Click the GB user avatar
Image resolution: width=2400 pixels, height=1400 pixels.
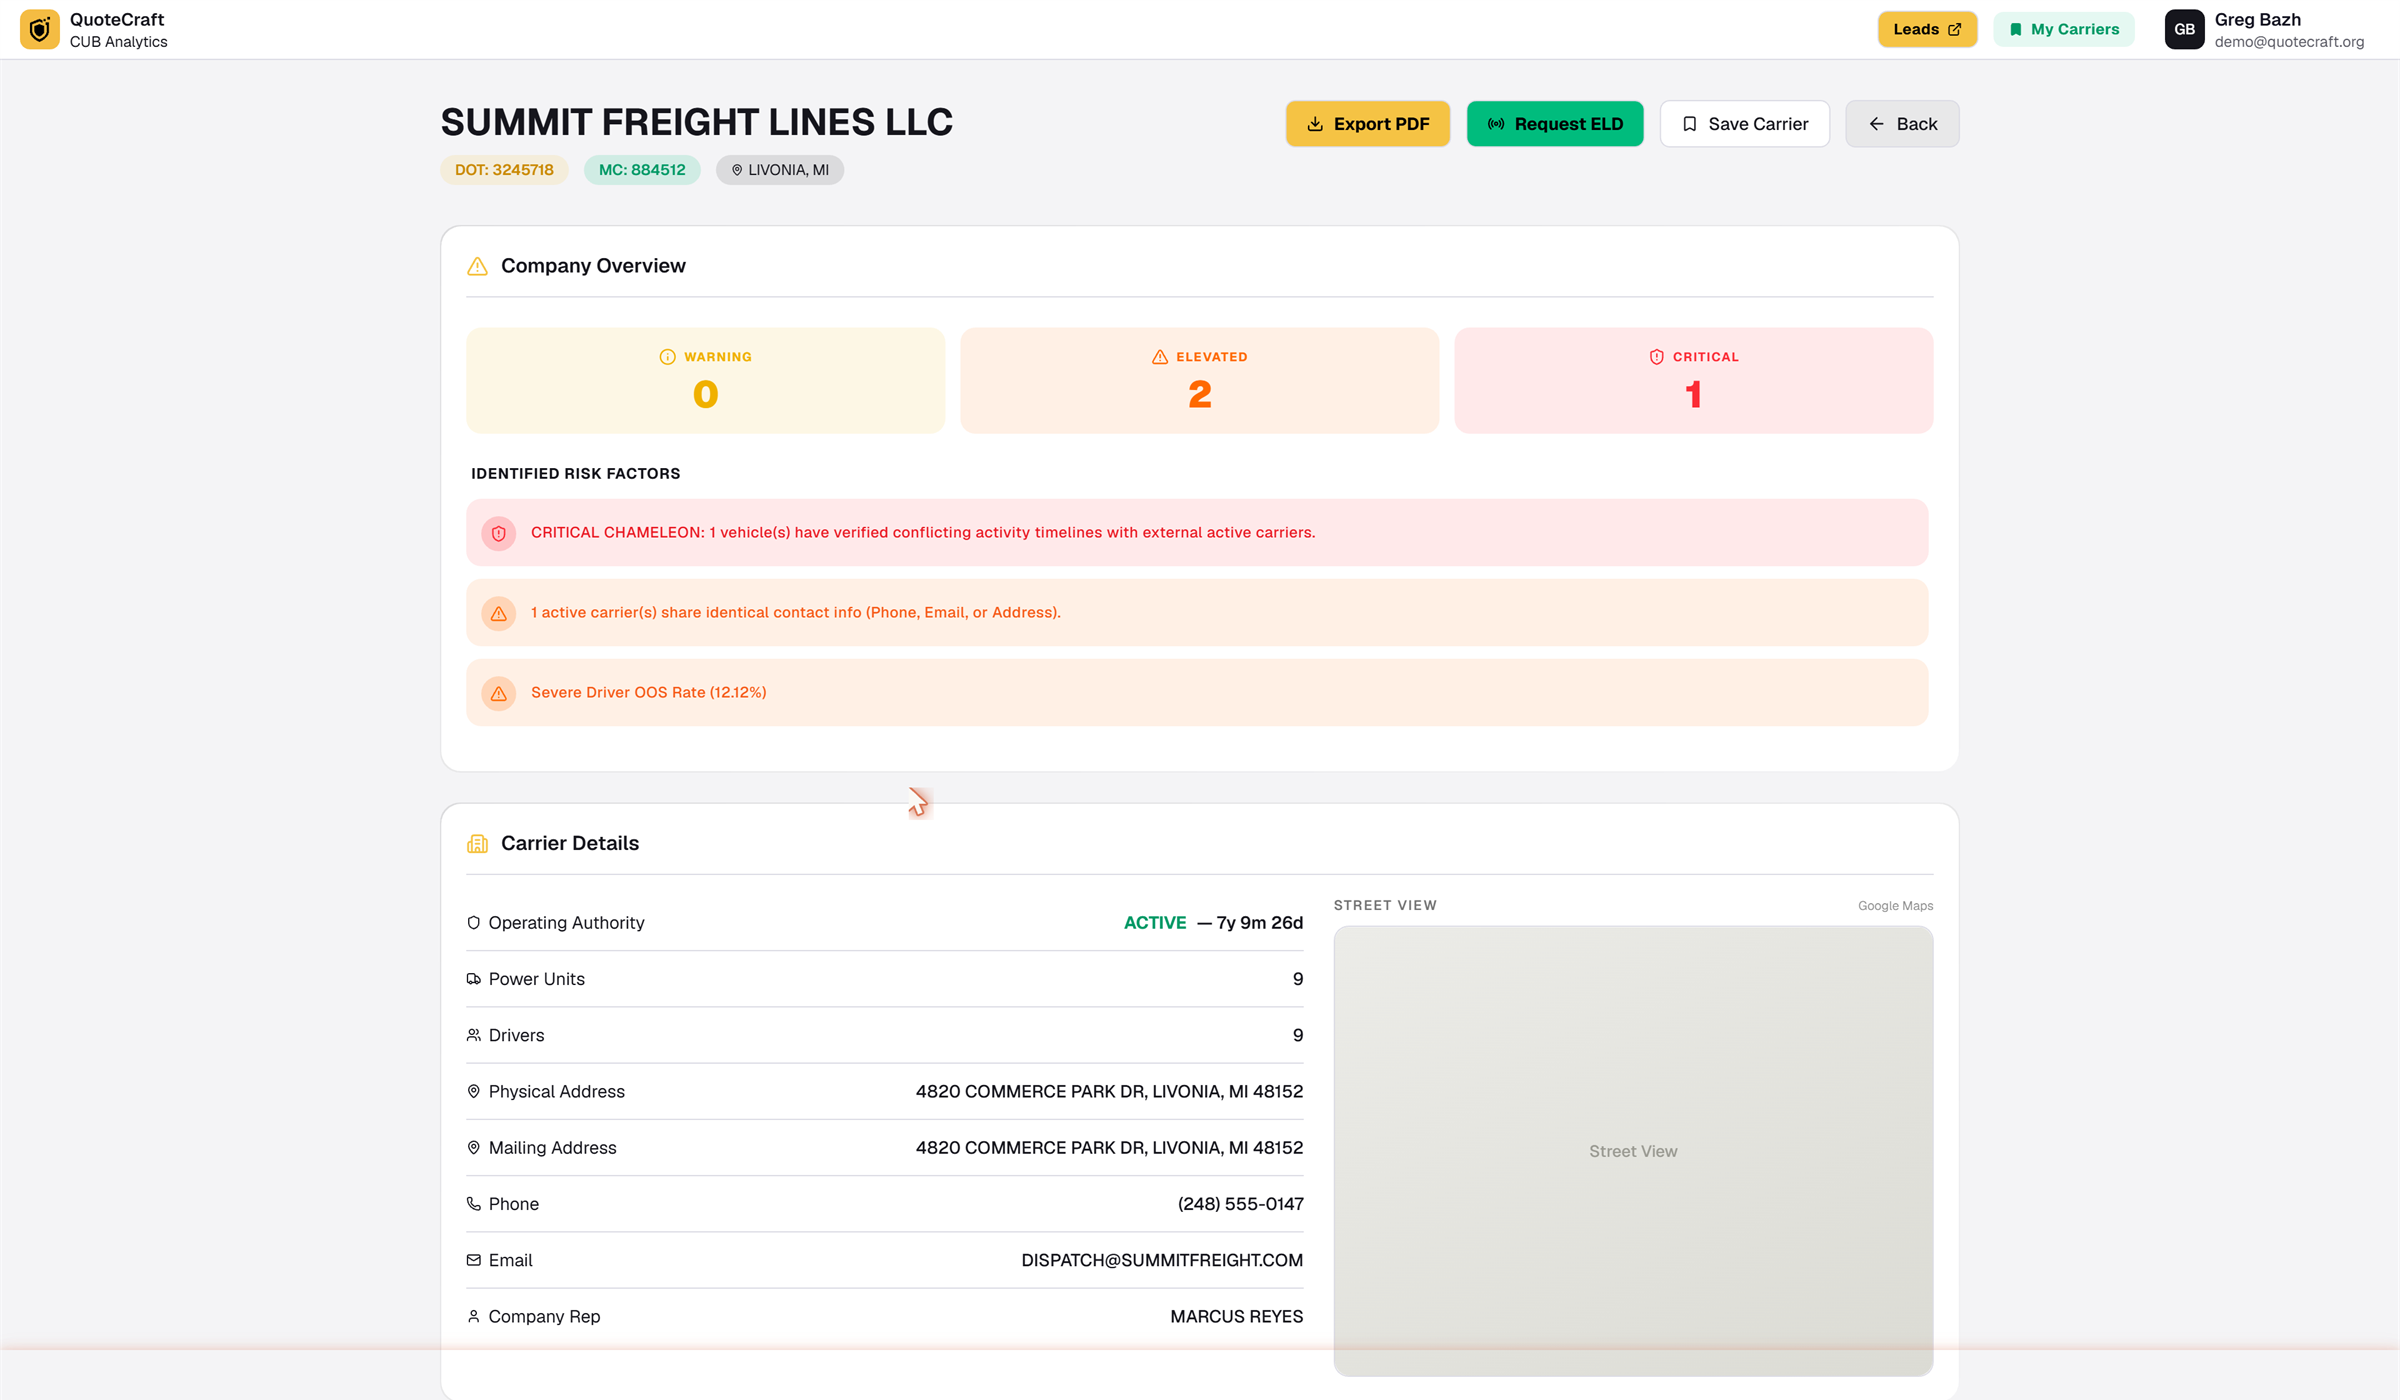pyautogui.click(x=2184, y=29)
